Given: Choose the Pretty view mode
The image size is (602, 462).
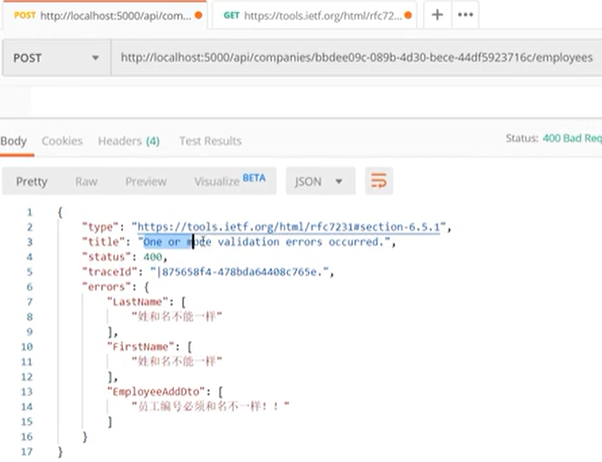Looking at the screenshot, I should pos(31,181).
